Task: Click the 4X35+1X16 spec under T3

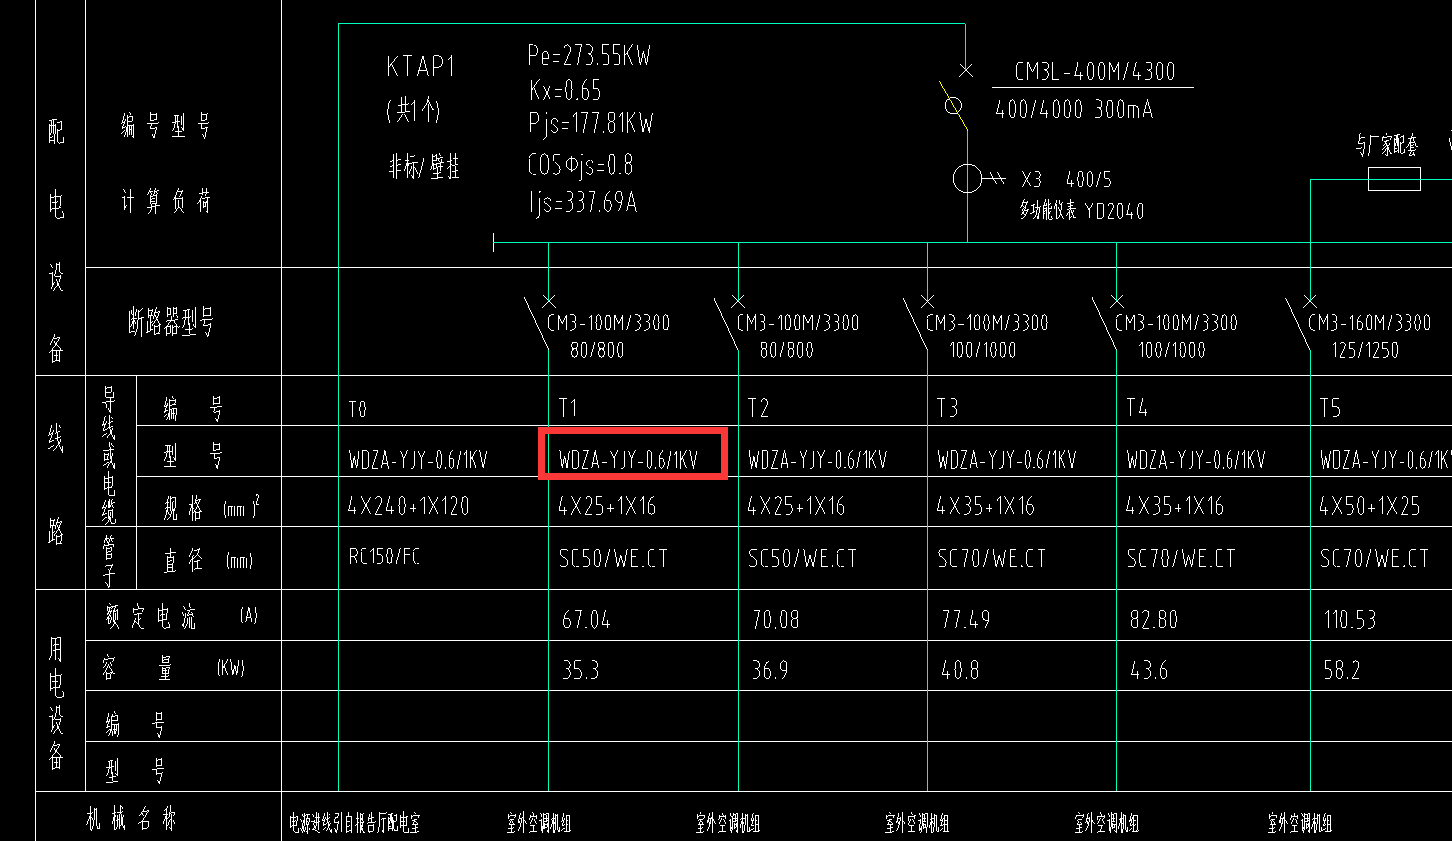Action: (x=985, y=506)
